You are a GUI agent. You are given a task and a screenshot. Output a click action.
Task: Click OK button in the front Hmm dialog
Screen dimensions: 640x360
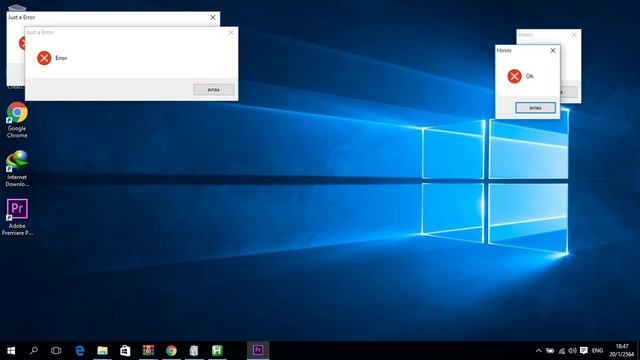coord(535,108)
